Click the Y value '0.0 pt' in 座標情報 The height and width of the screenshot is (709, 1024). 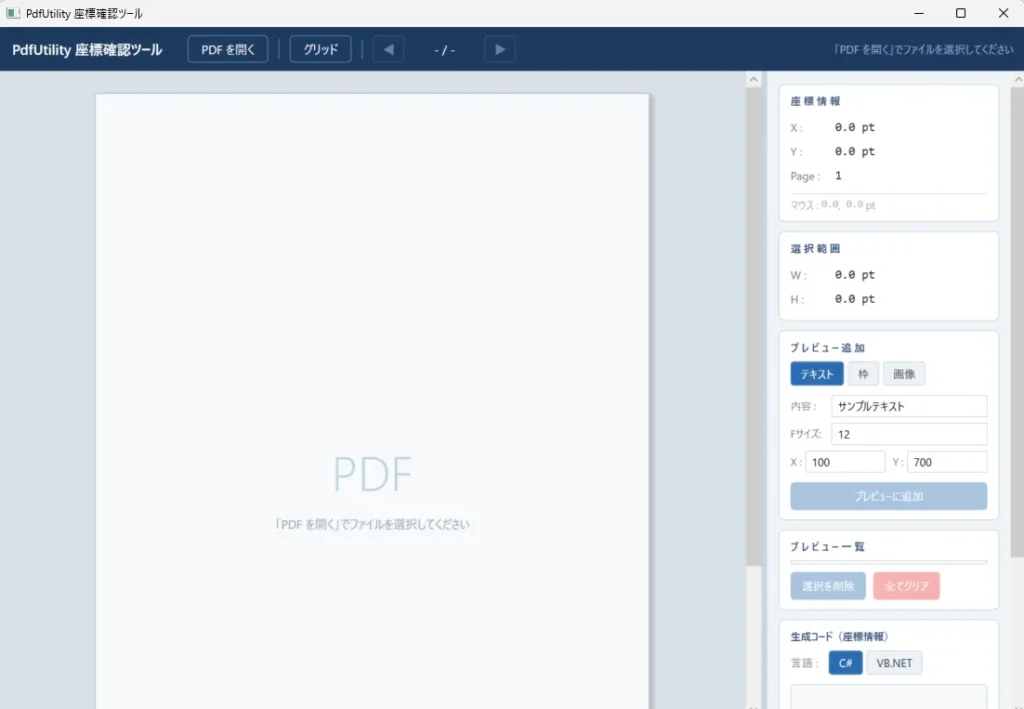(855, 151)
